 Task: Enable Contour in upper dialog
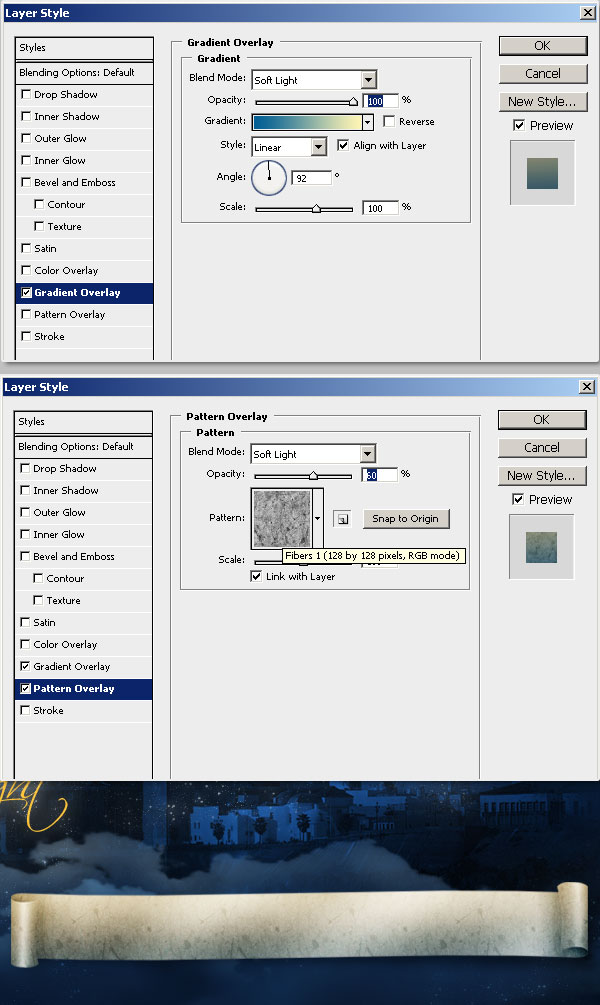(x=39, y=204)
